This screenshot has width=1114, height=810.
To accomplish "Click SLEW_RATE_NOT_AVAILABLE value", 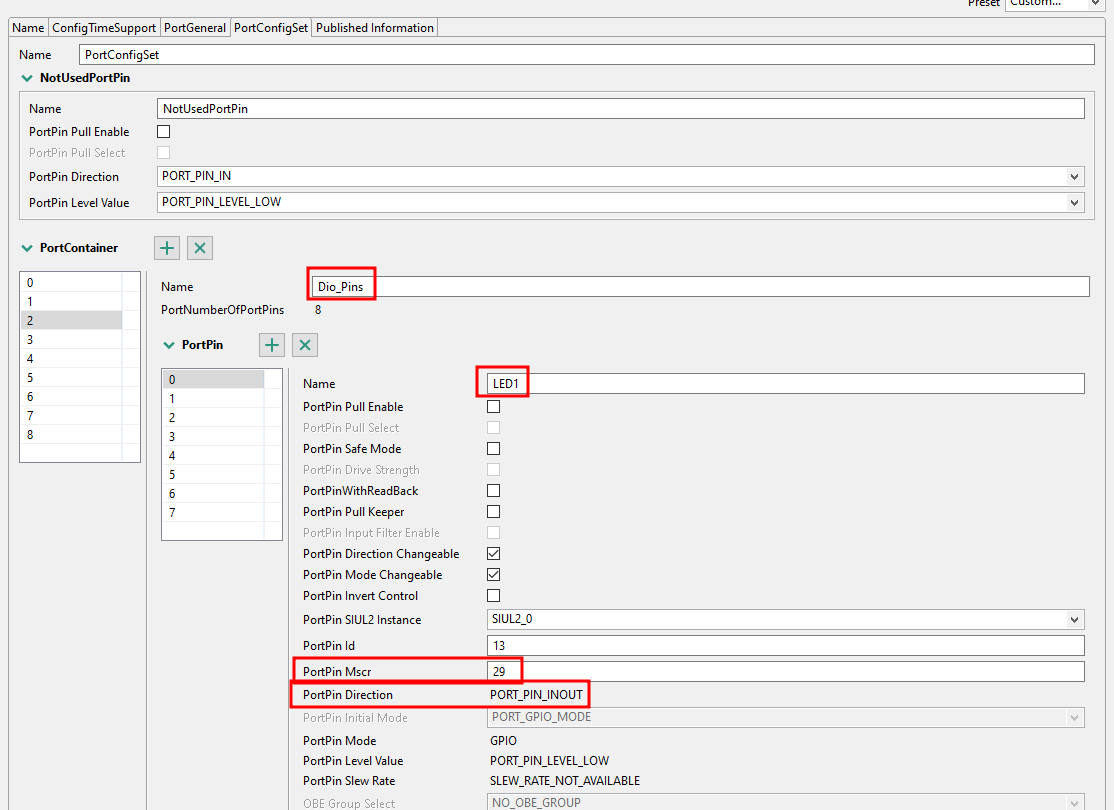I will pos(565,781).
